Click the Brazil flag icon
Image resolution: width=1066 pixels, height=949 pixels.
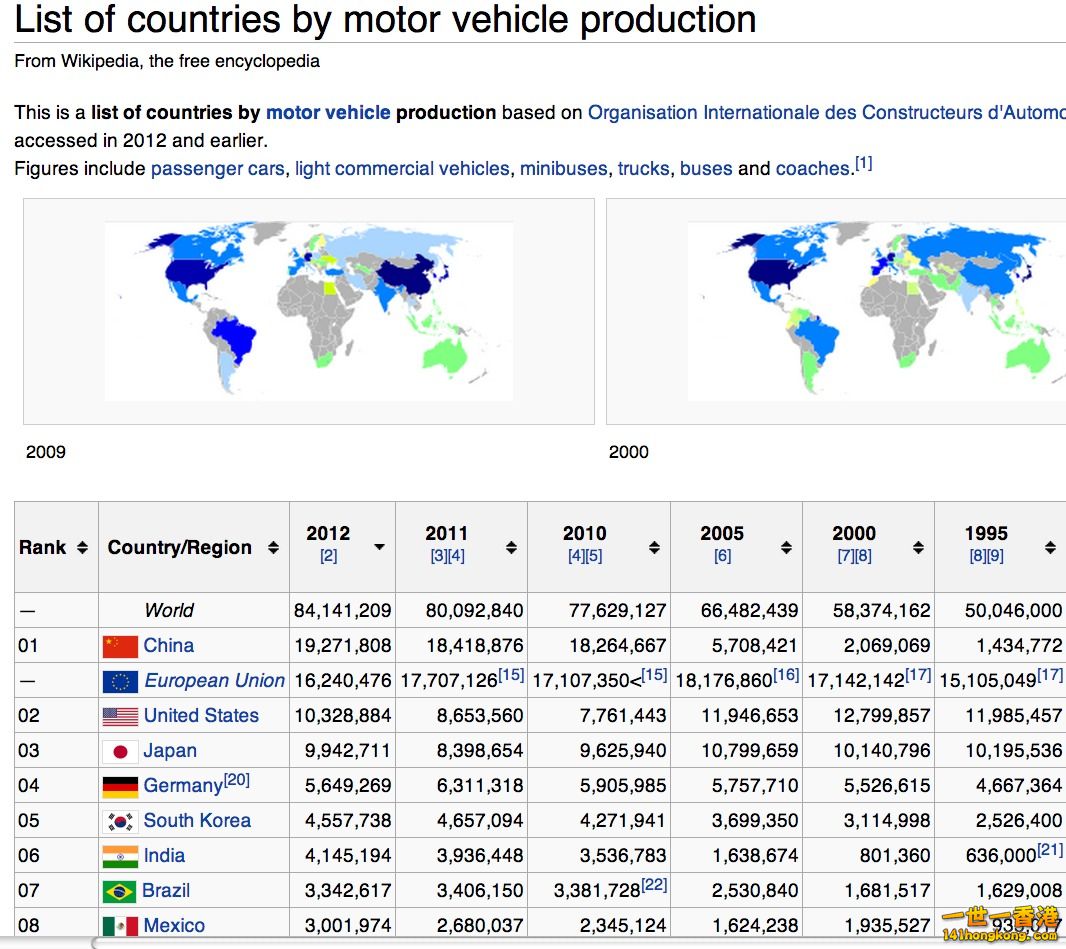[x=119, y=891]
